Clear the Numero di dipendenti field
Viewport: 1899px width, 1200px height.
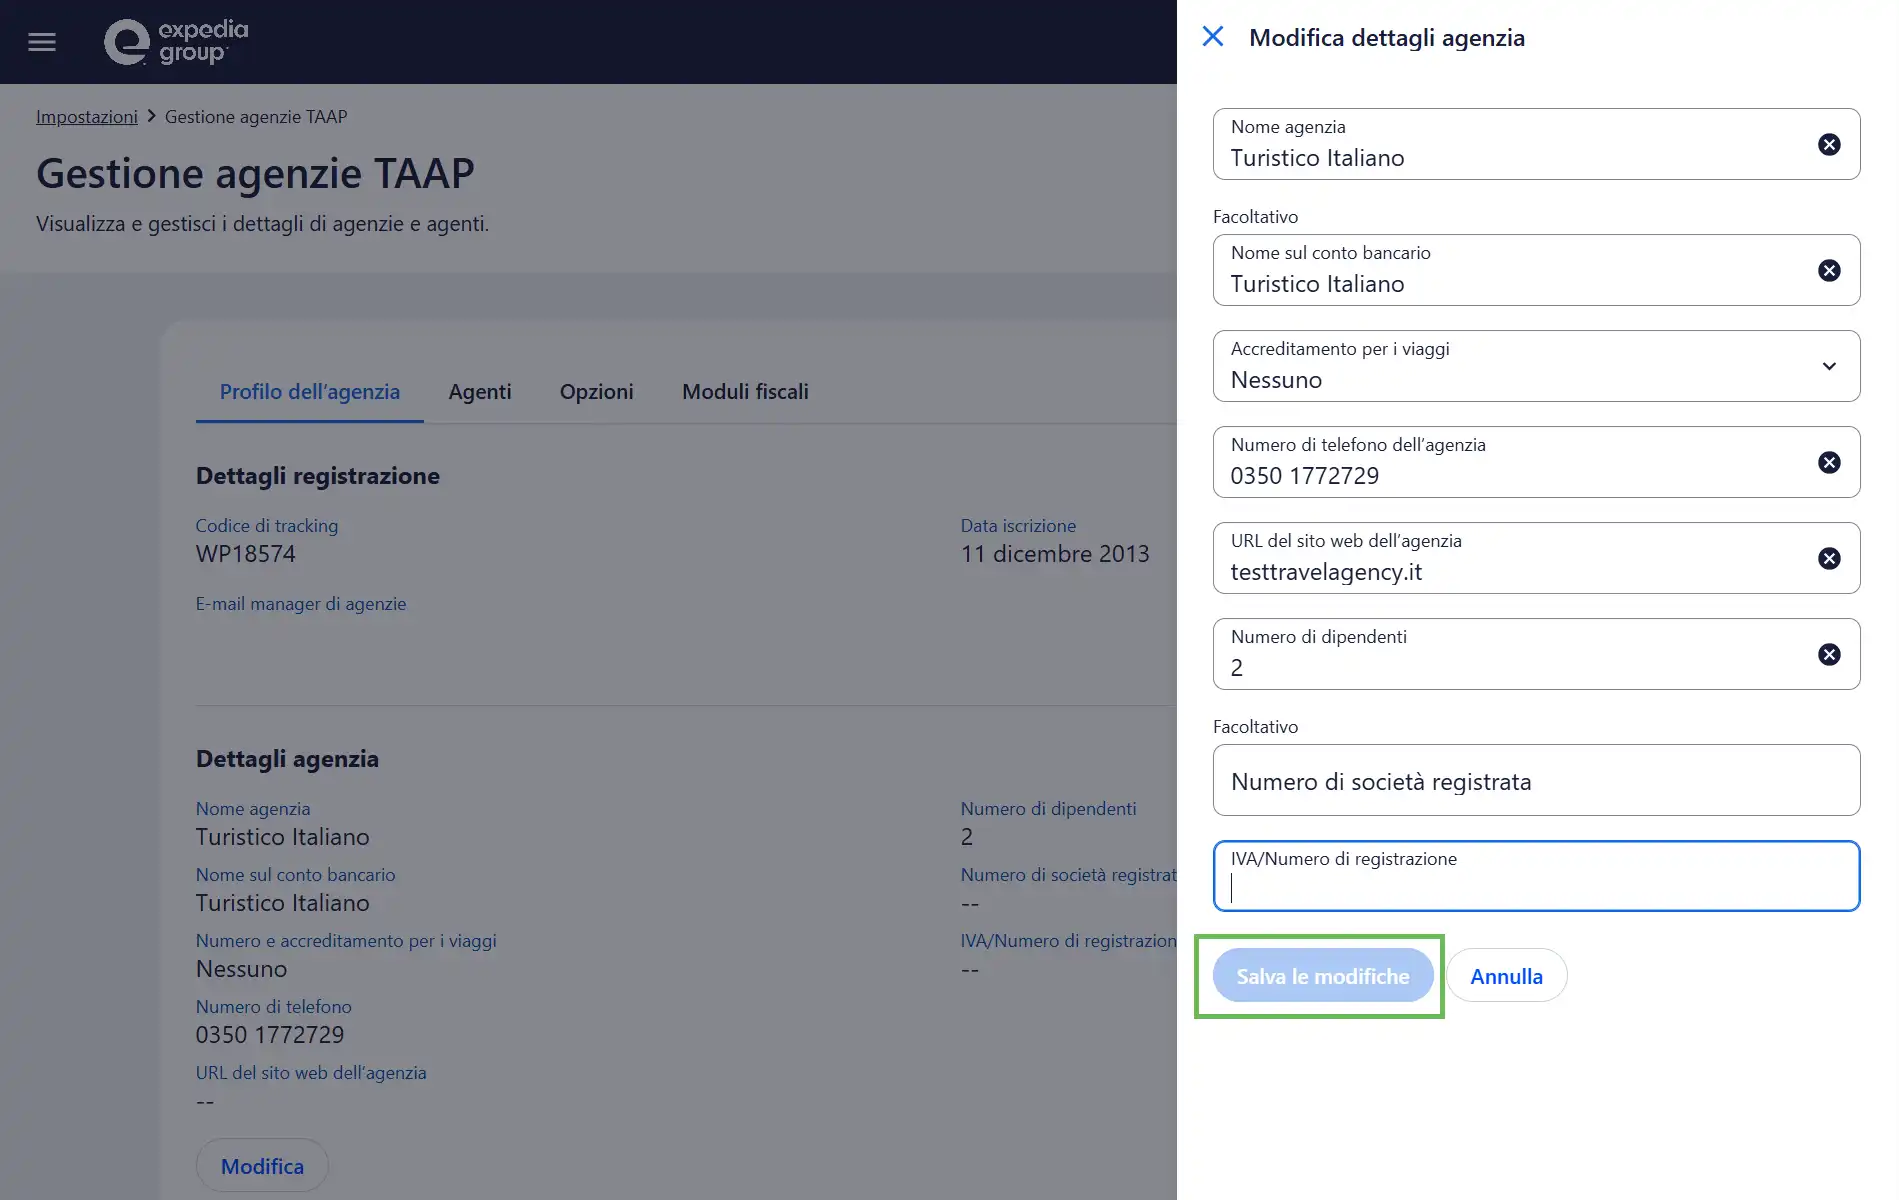click(x=1828, y=655)
